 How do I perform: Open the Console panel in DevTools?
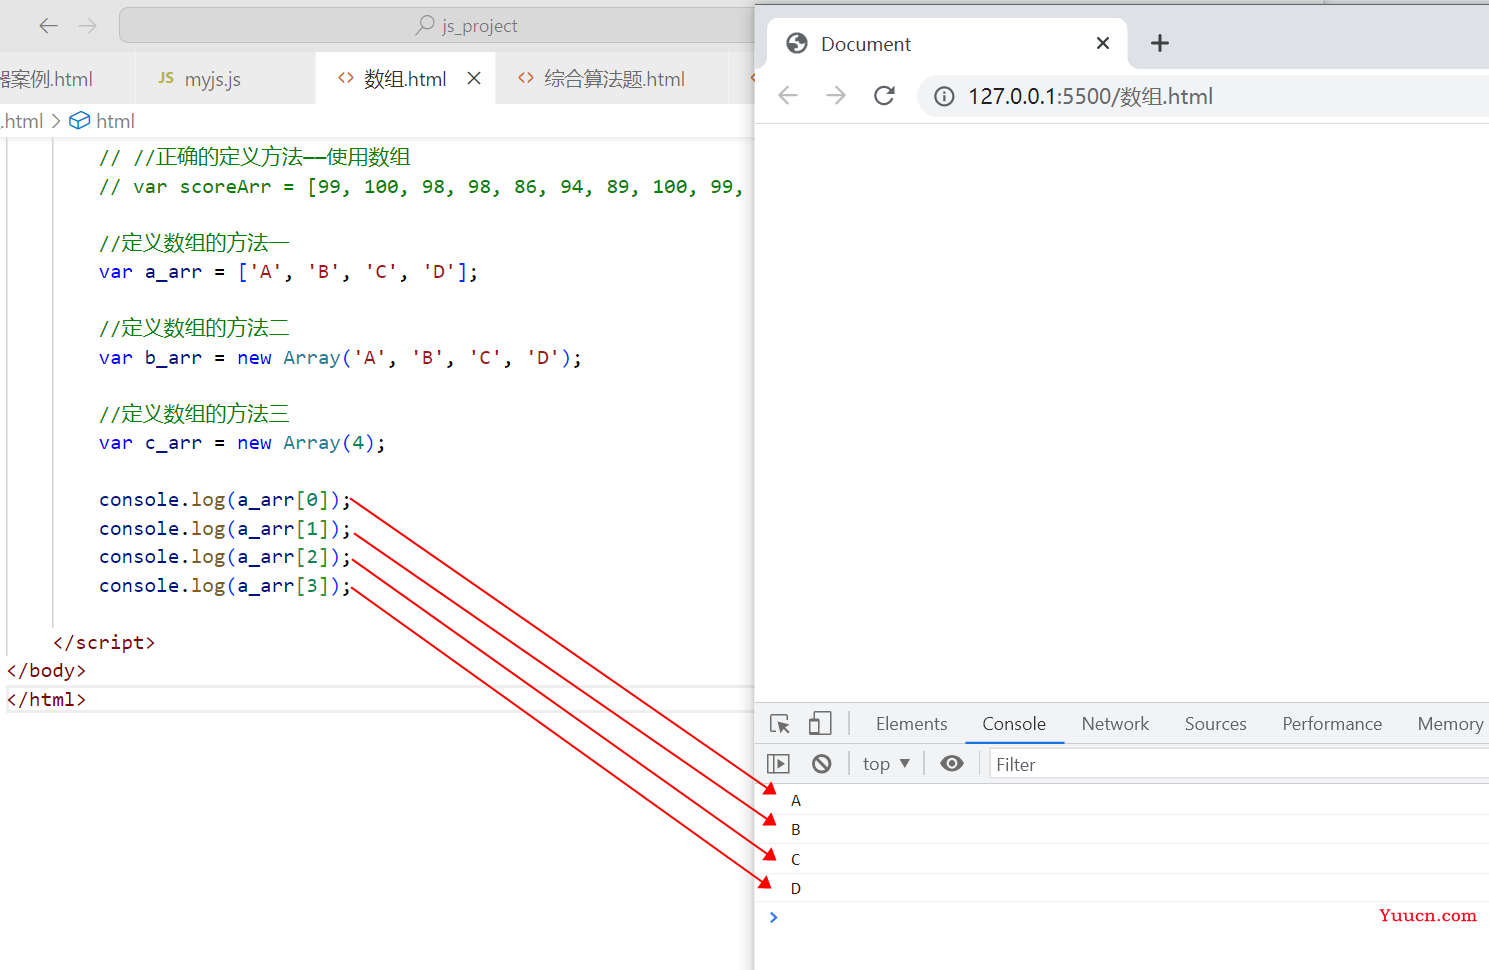click(1014, 724)
